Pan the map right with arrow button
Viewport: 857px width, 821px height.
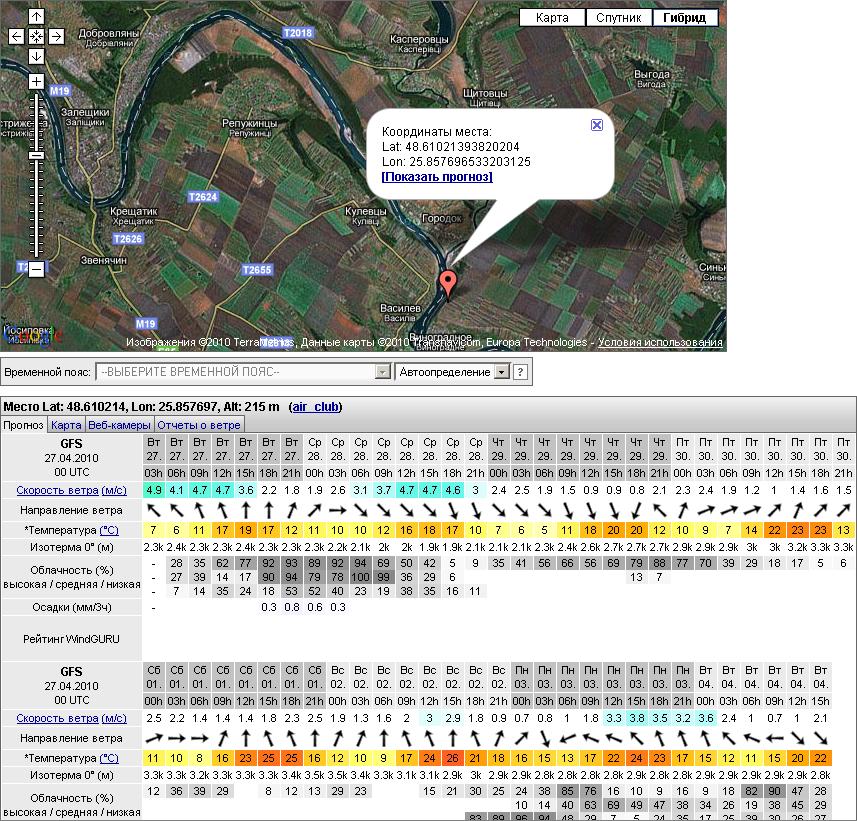click(x=56, y=37)
